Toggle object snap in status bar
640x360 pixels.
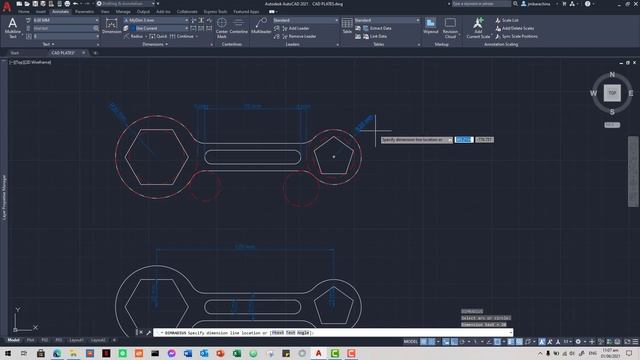497,342
